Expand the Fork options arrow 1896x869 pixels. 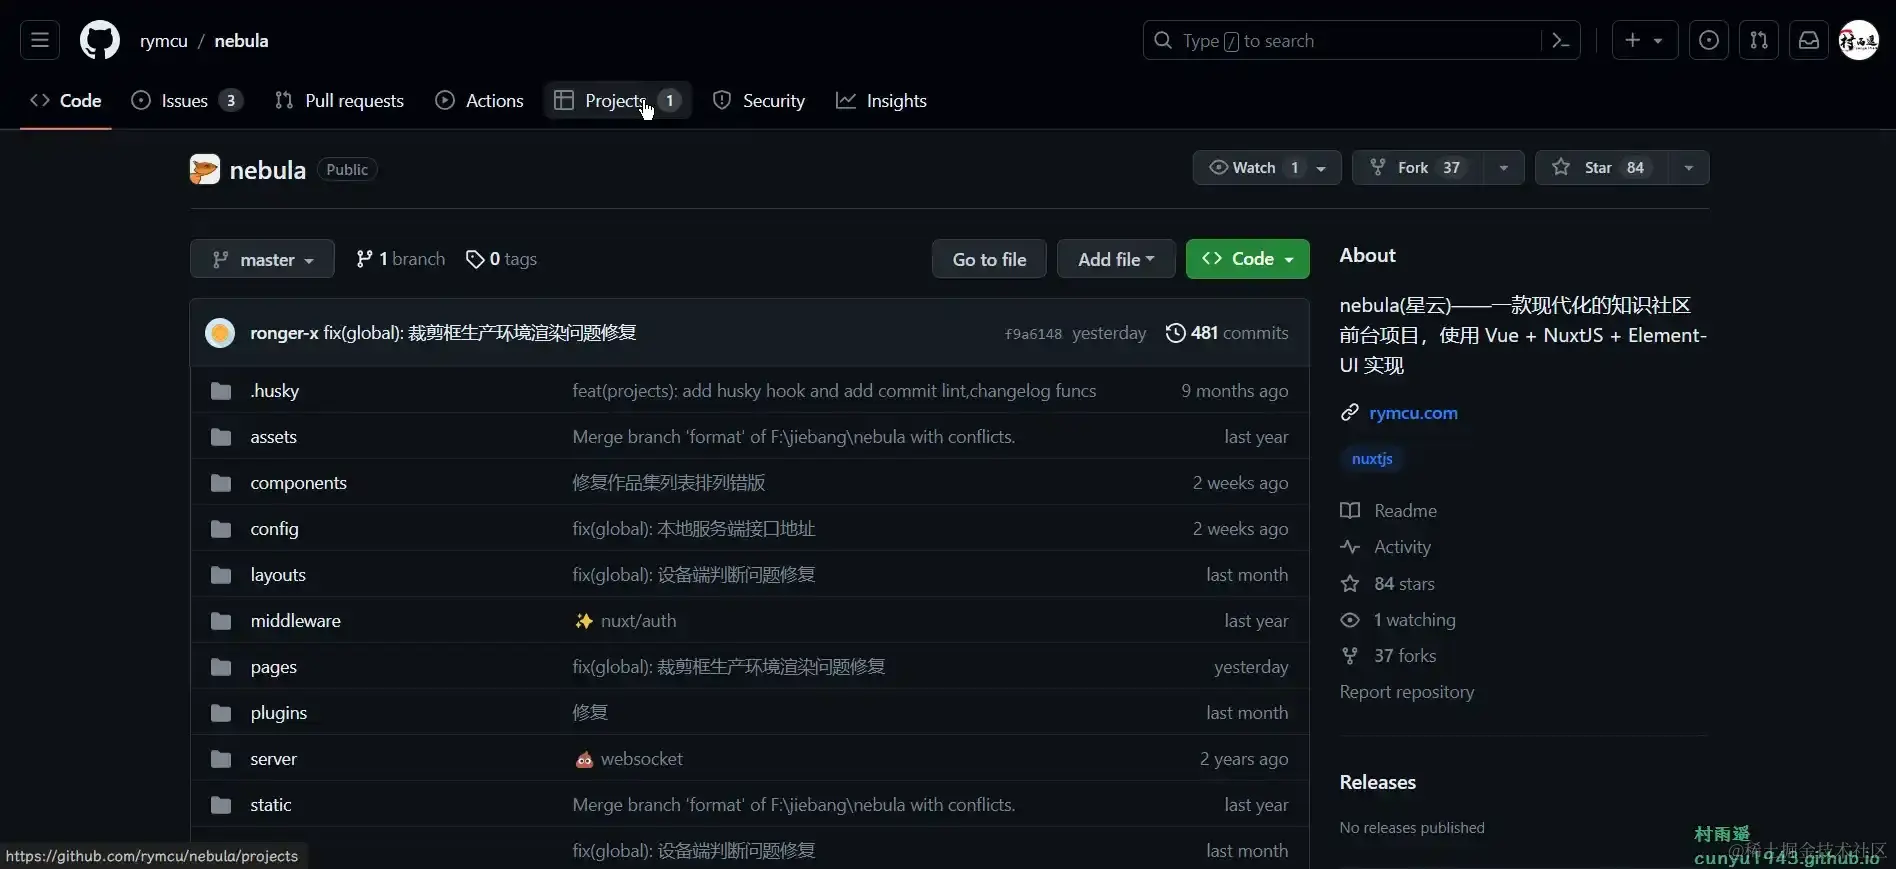tap(1503, 168)
